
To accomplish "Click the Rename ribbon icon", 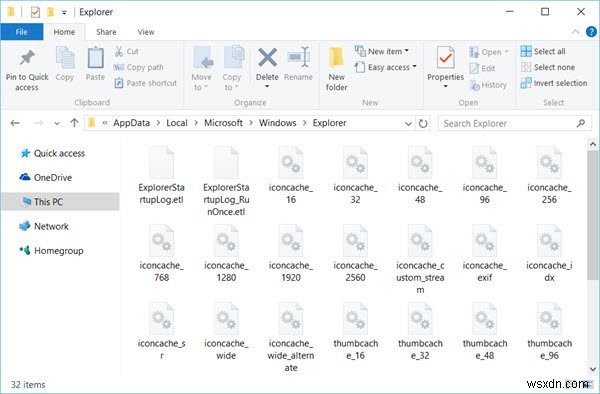I will coord(298,57).
